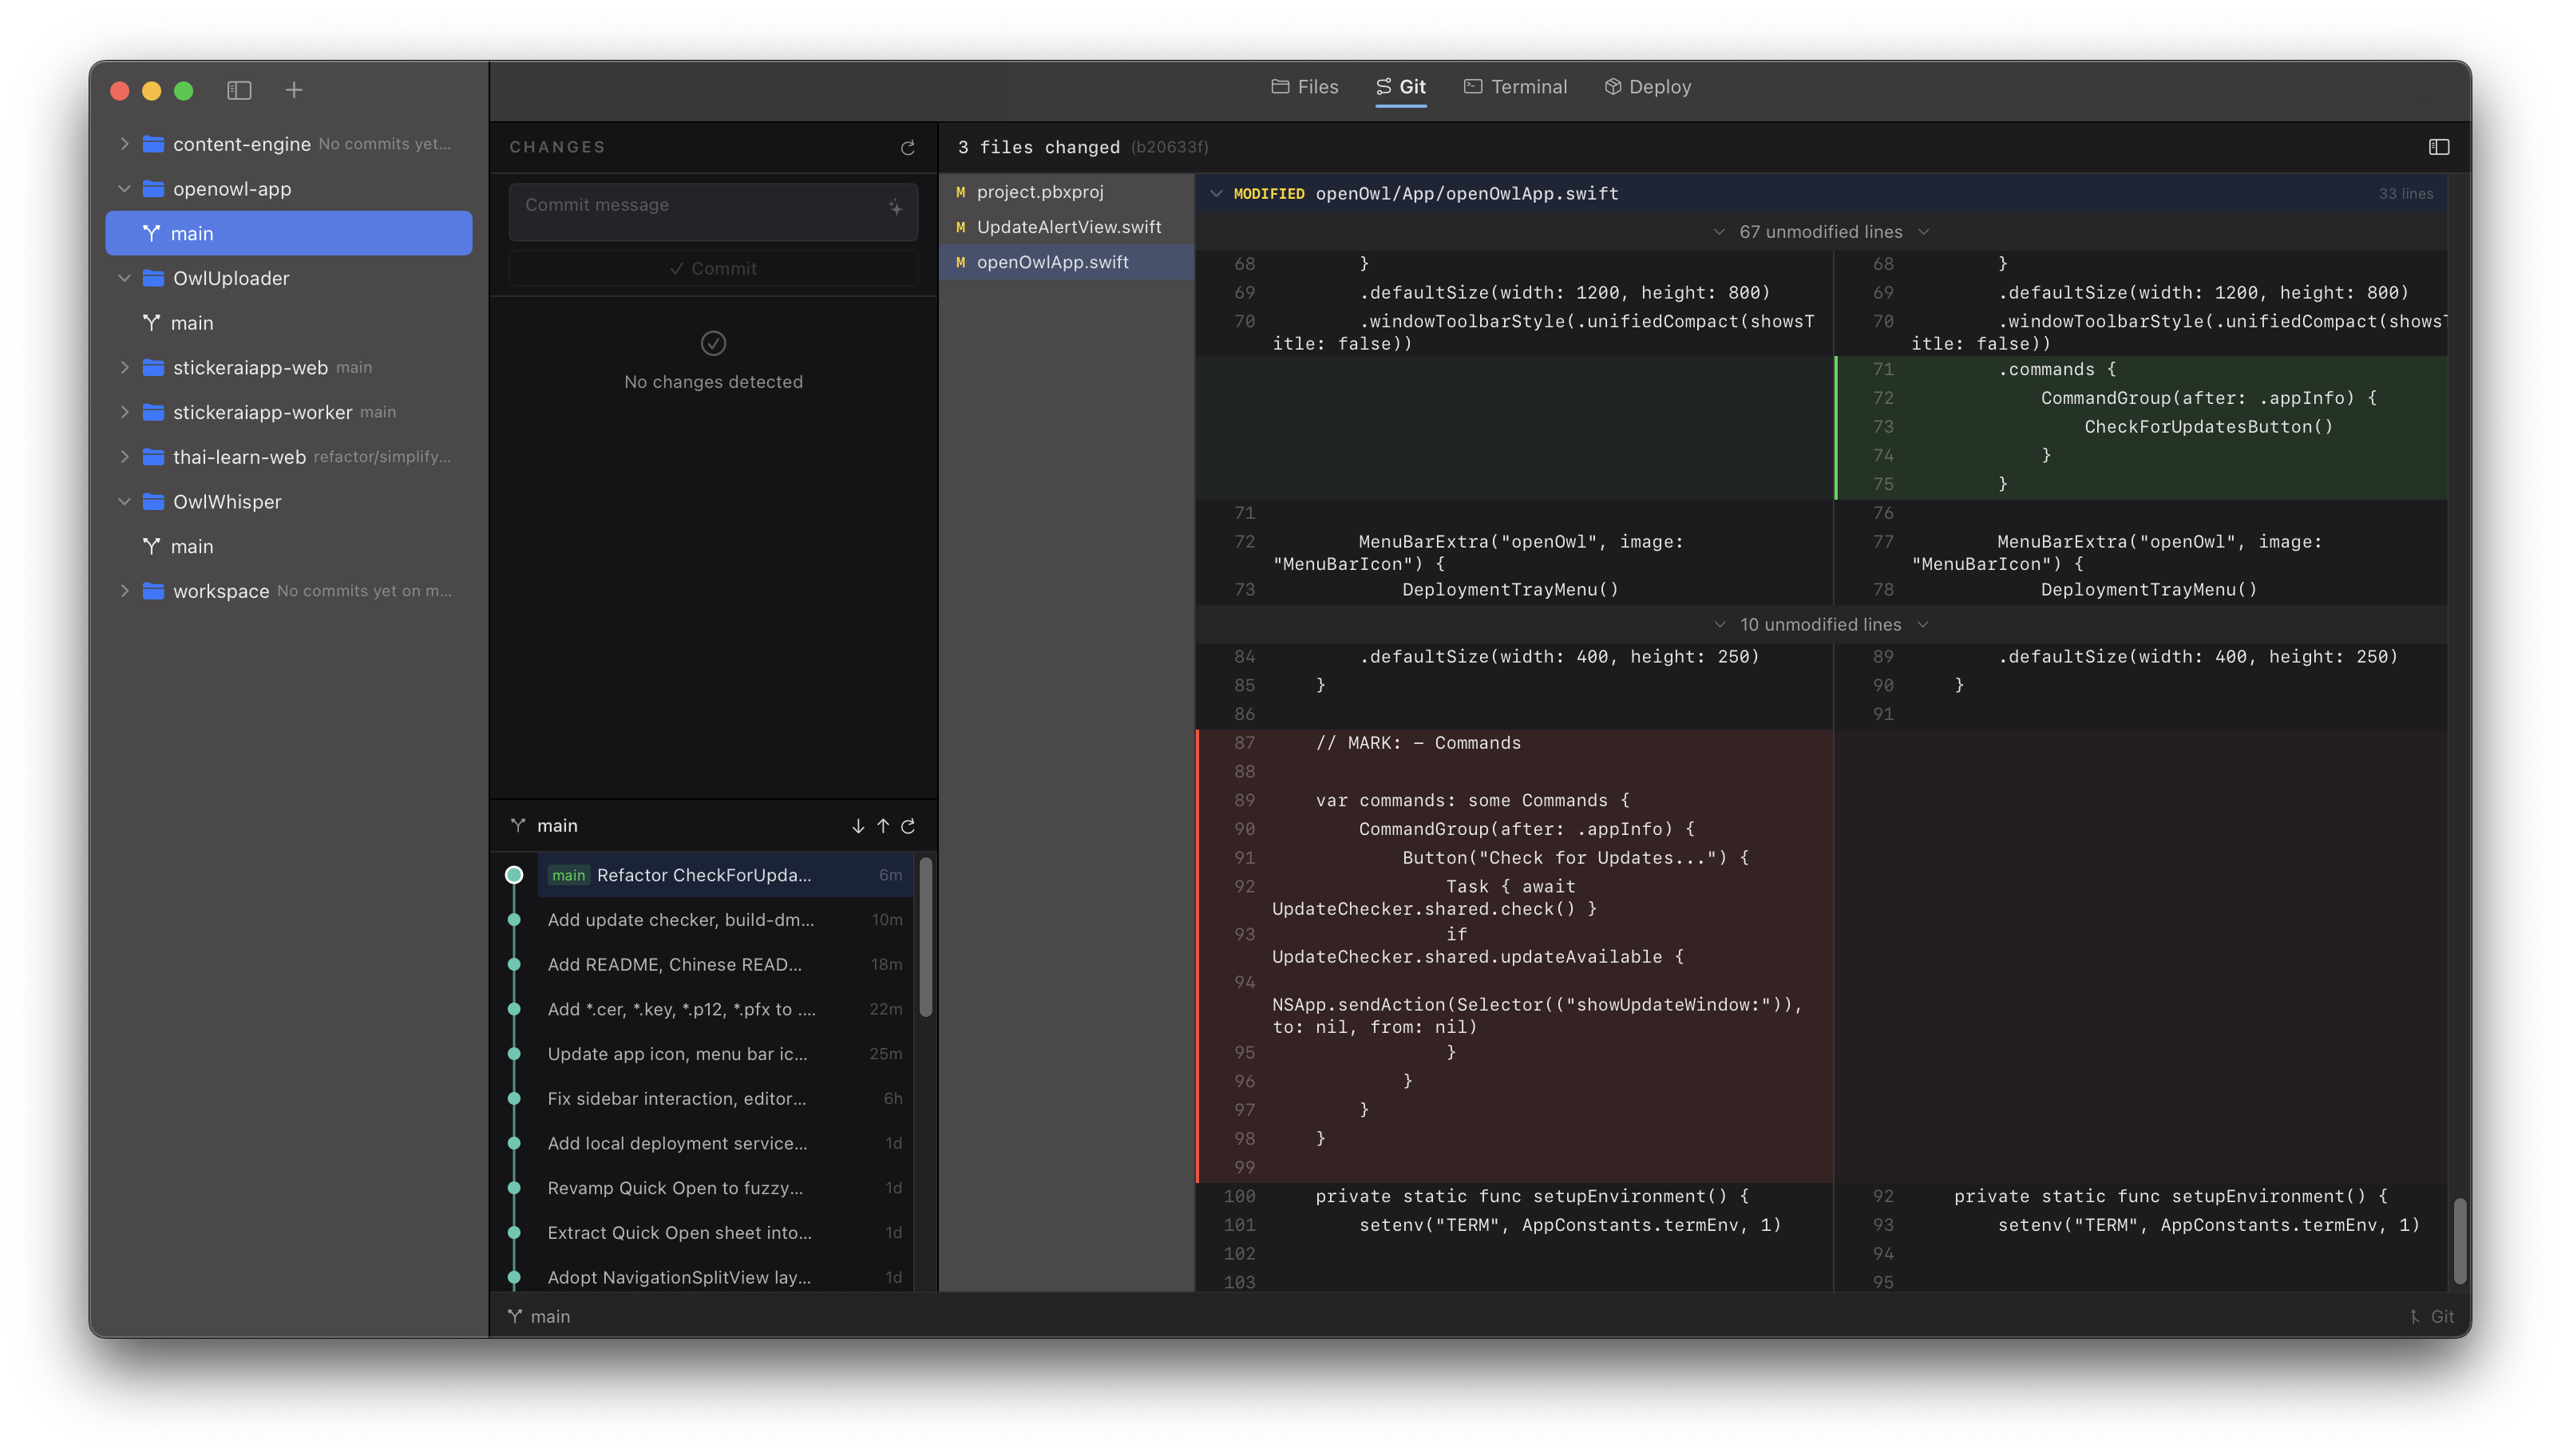This screenshot has width=2561, height=1456.
Task: Expand the content-engine project
Action: (x=124, y=144)
